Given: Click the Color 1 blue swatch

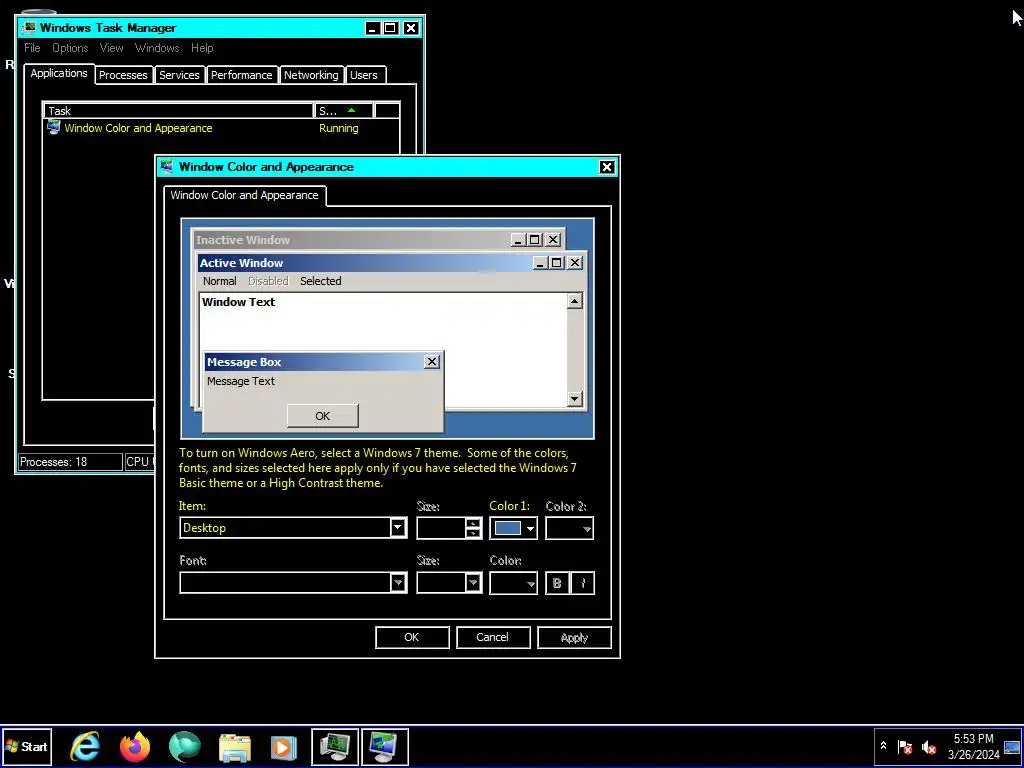Looking at the screenshot, I should 507,528.
